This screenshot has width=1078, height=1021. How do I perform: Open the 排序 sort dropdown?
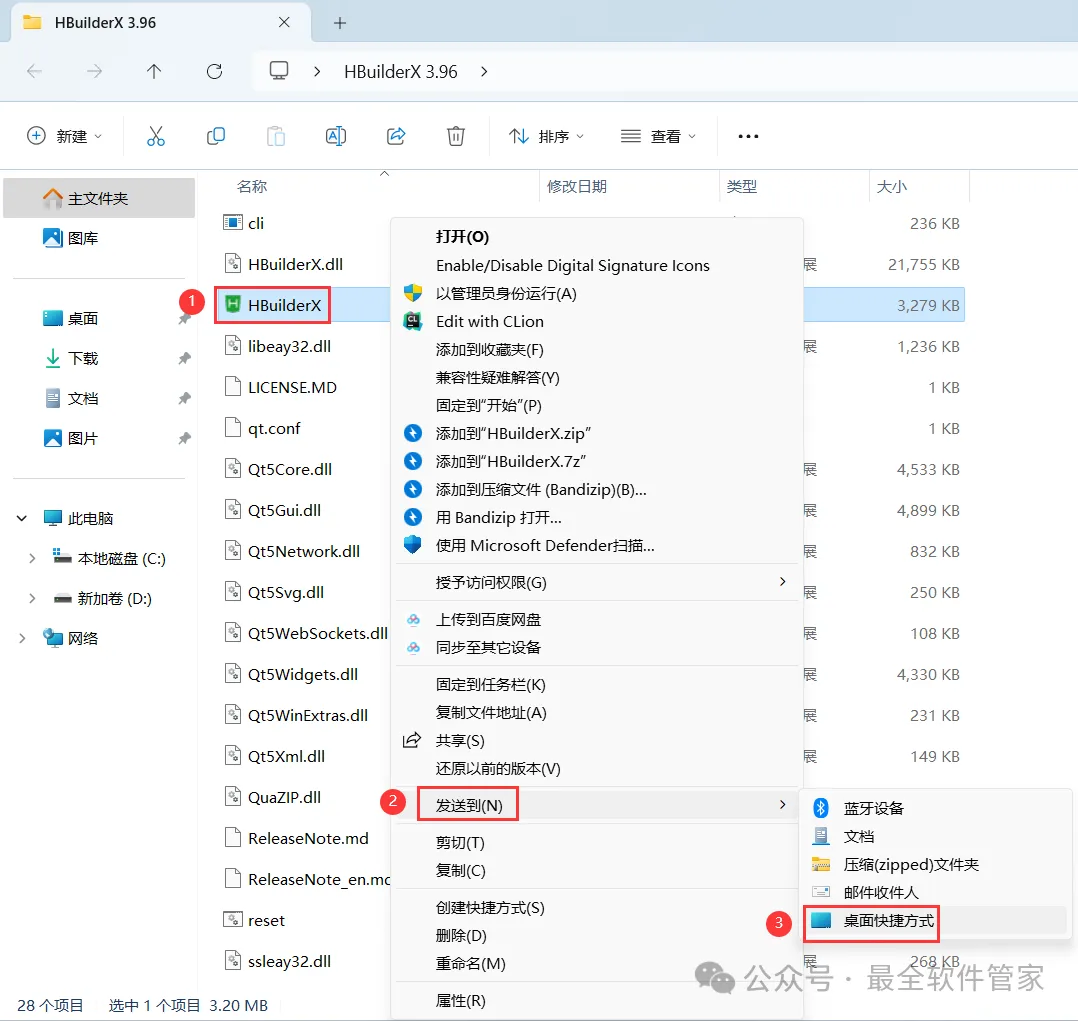(547, 136)
